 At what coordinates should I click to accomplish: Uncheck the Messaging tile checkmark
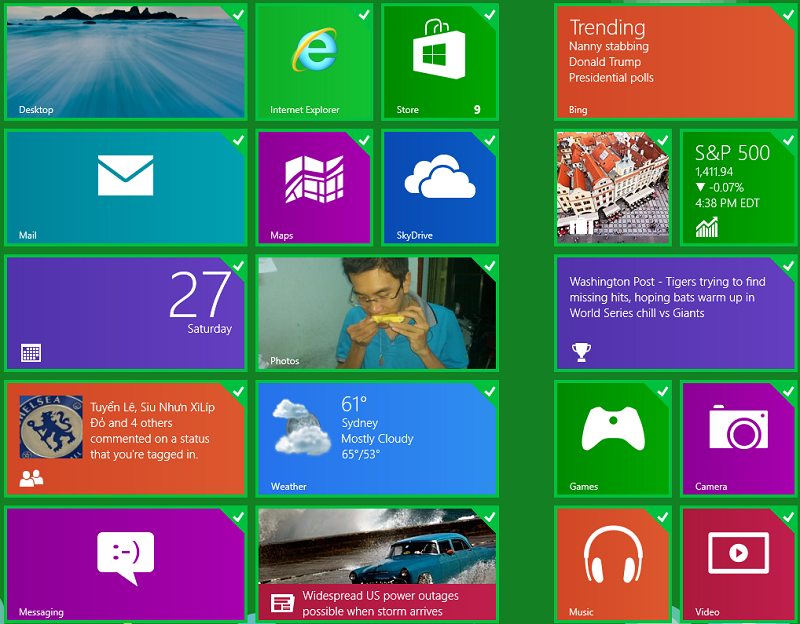tap(238, 517)
